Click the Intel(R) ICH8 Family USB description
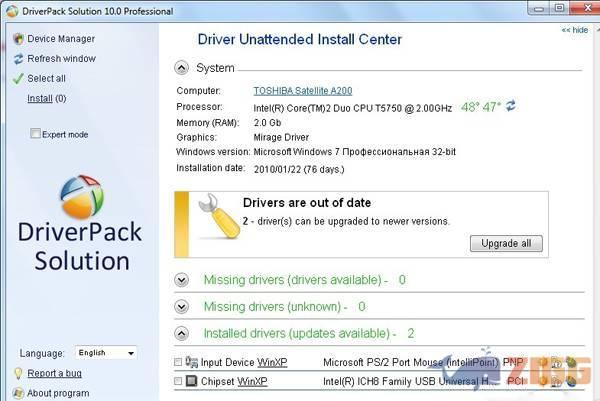Image resolution: width=600 pixels, height=401 pixels. pyautogui.click(x=411, y=381)
